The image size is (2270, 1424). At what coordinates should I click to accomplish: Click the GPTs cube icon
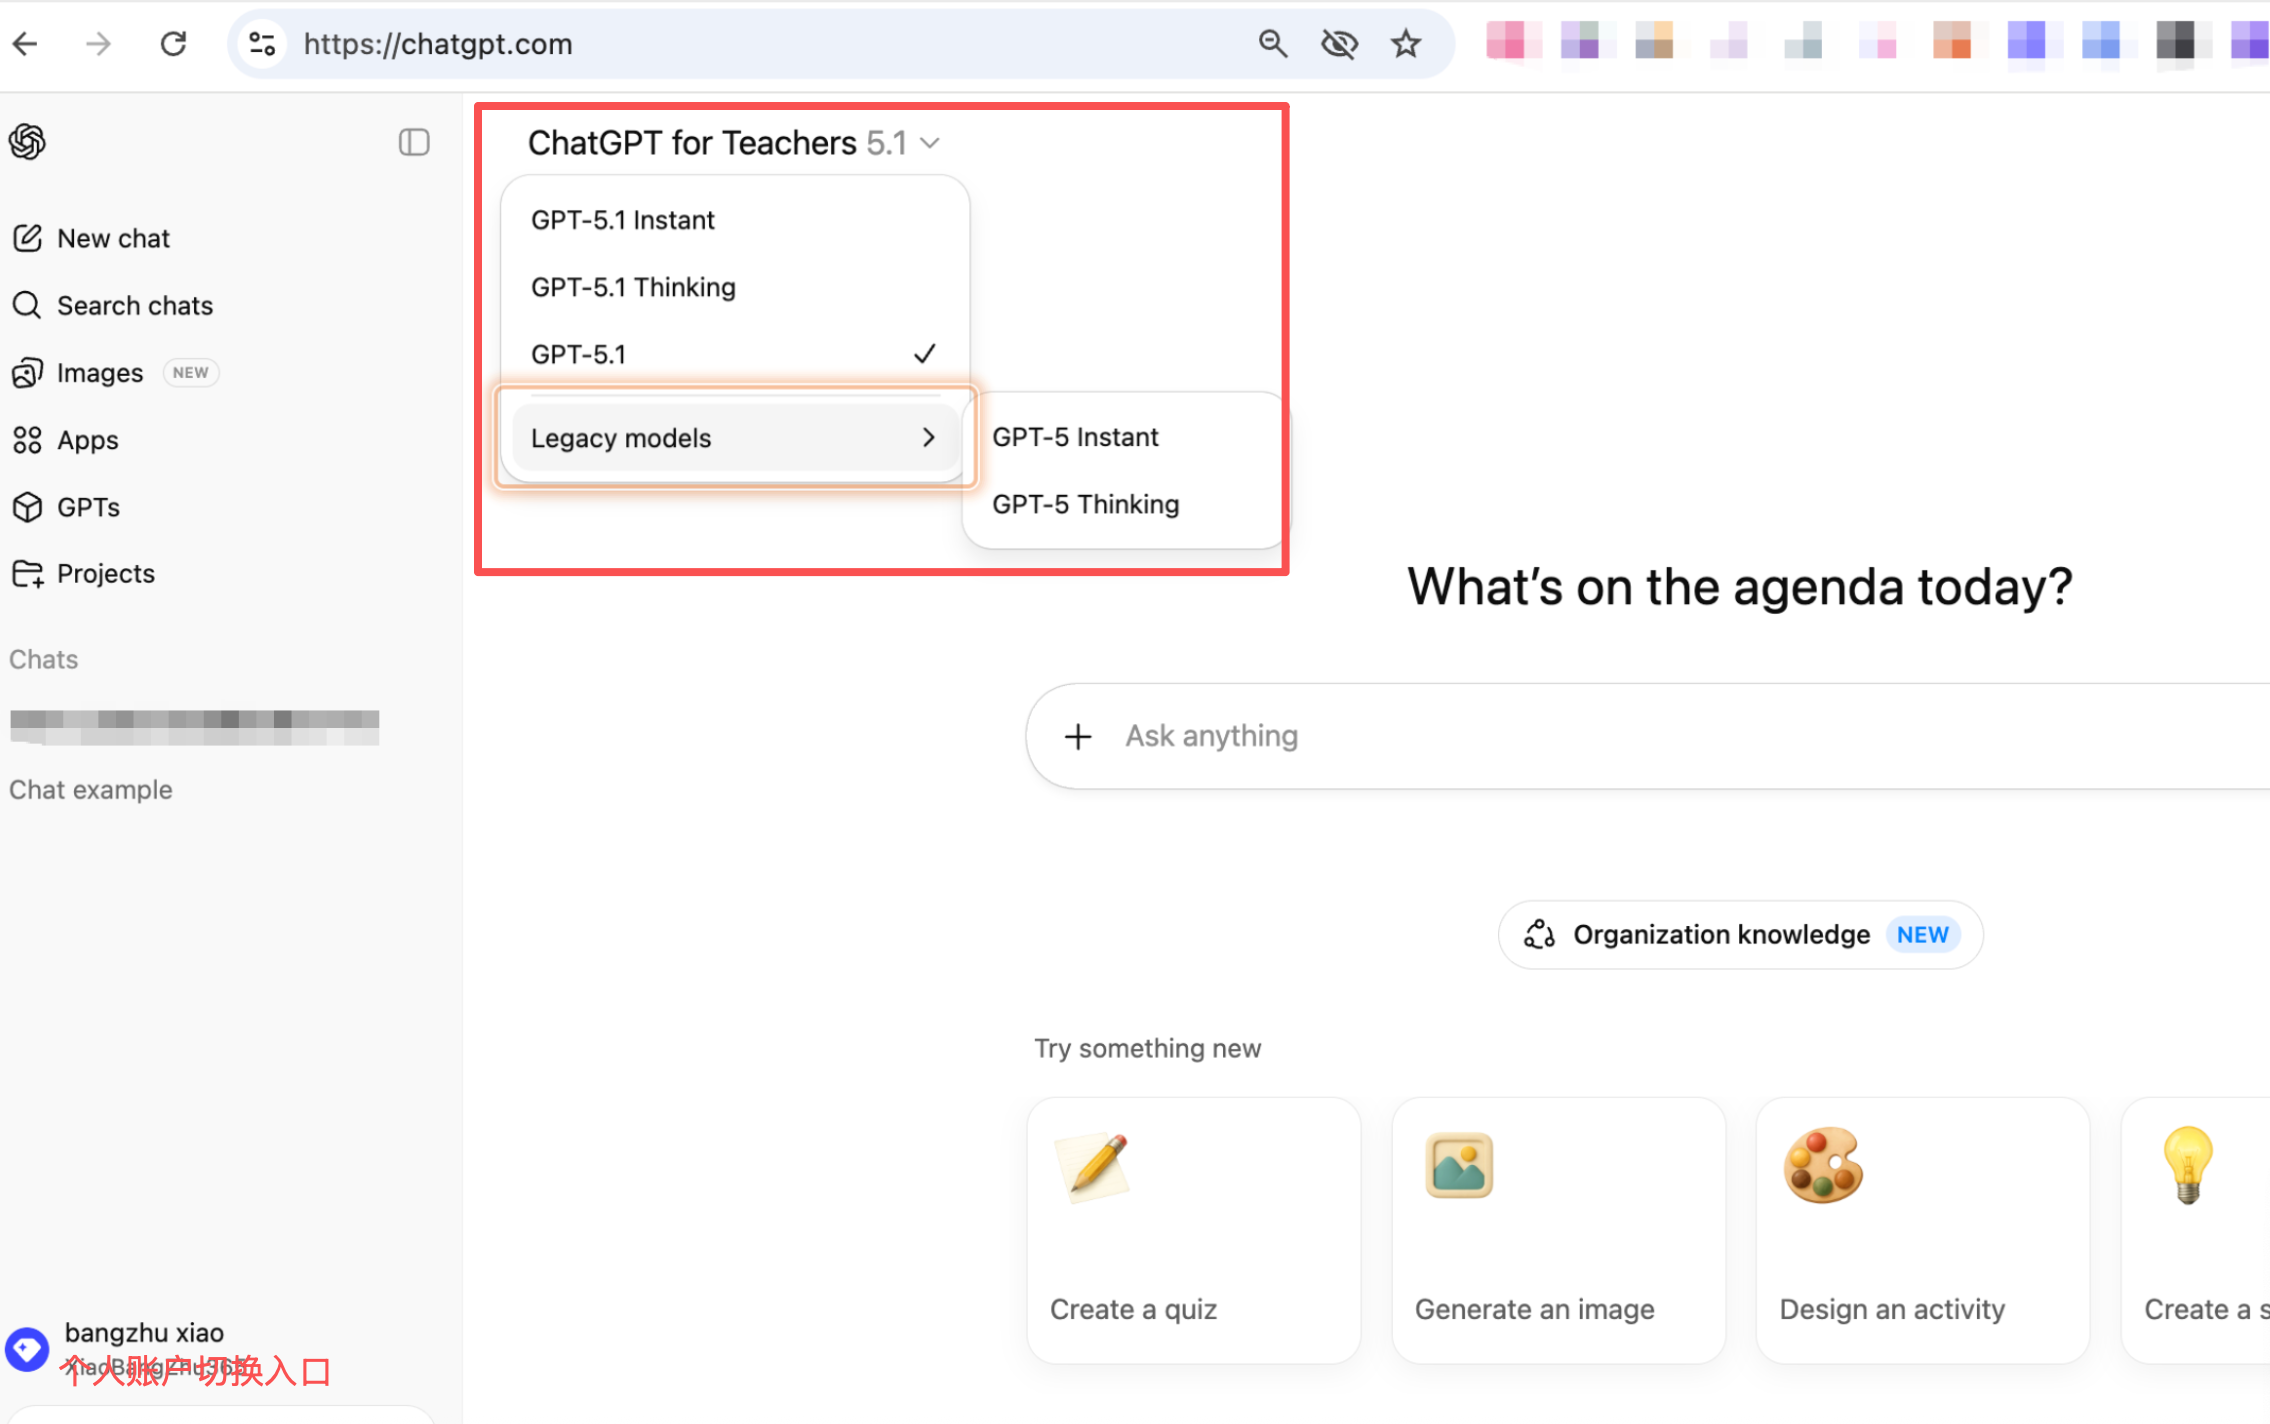tap(27, 507)
